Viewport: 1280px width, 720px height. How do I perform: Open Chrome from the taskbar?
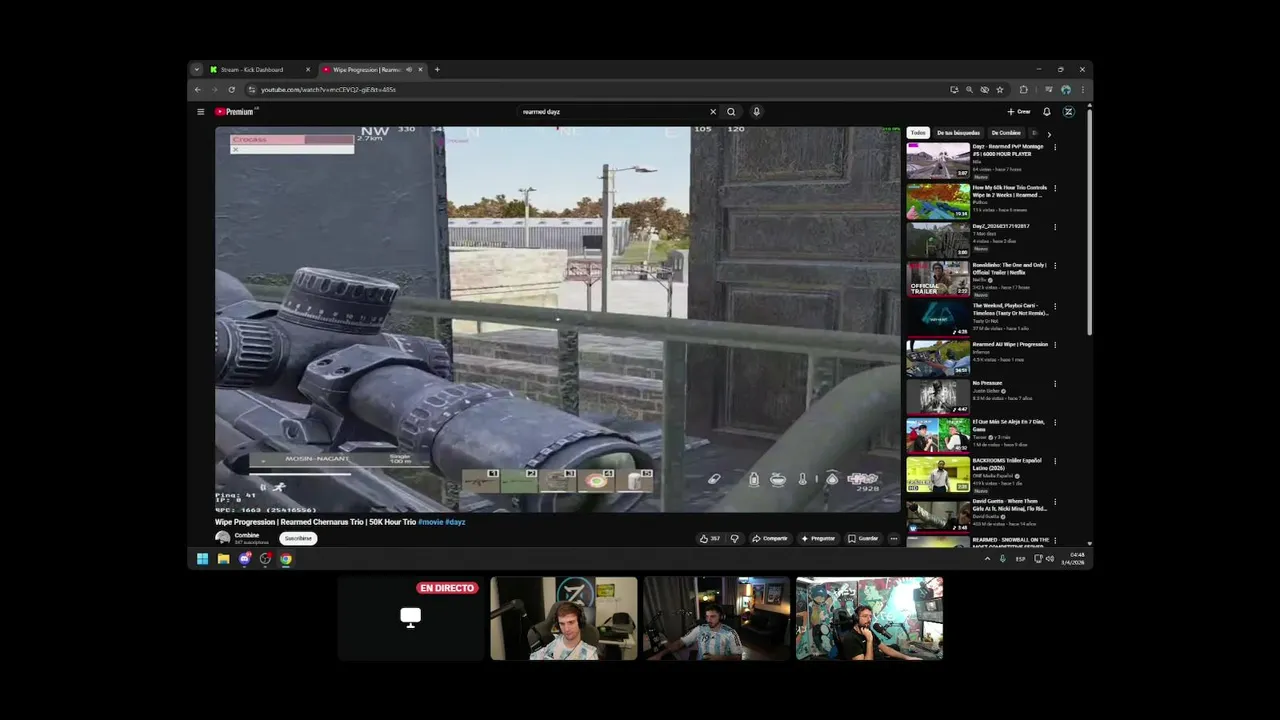(286, 559)
